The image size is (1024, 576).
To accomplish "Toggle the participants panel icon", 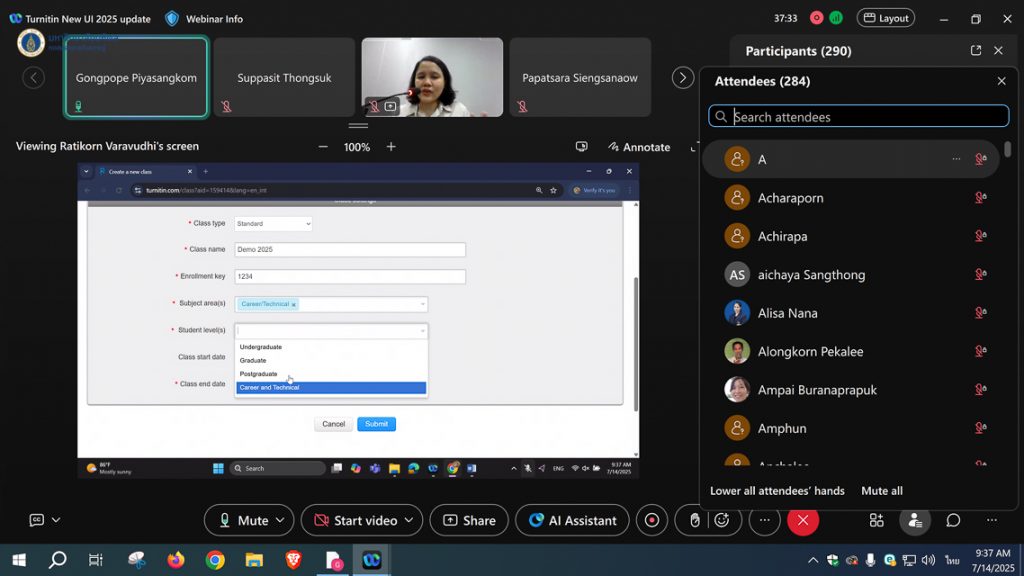I will click(914, 520).
